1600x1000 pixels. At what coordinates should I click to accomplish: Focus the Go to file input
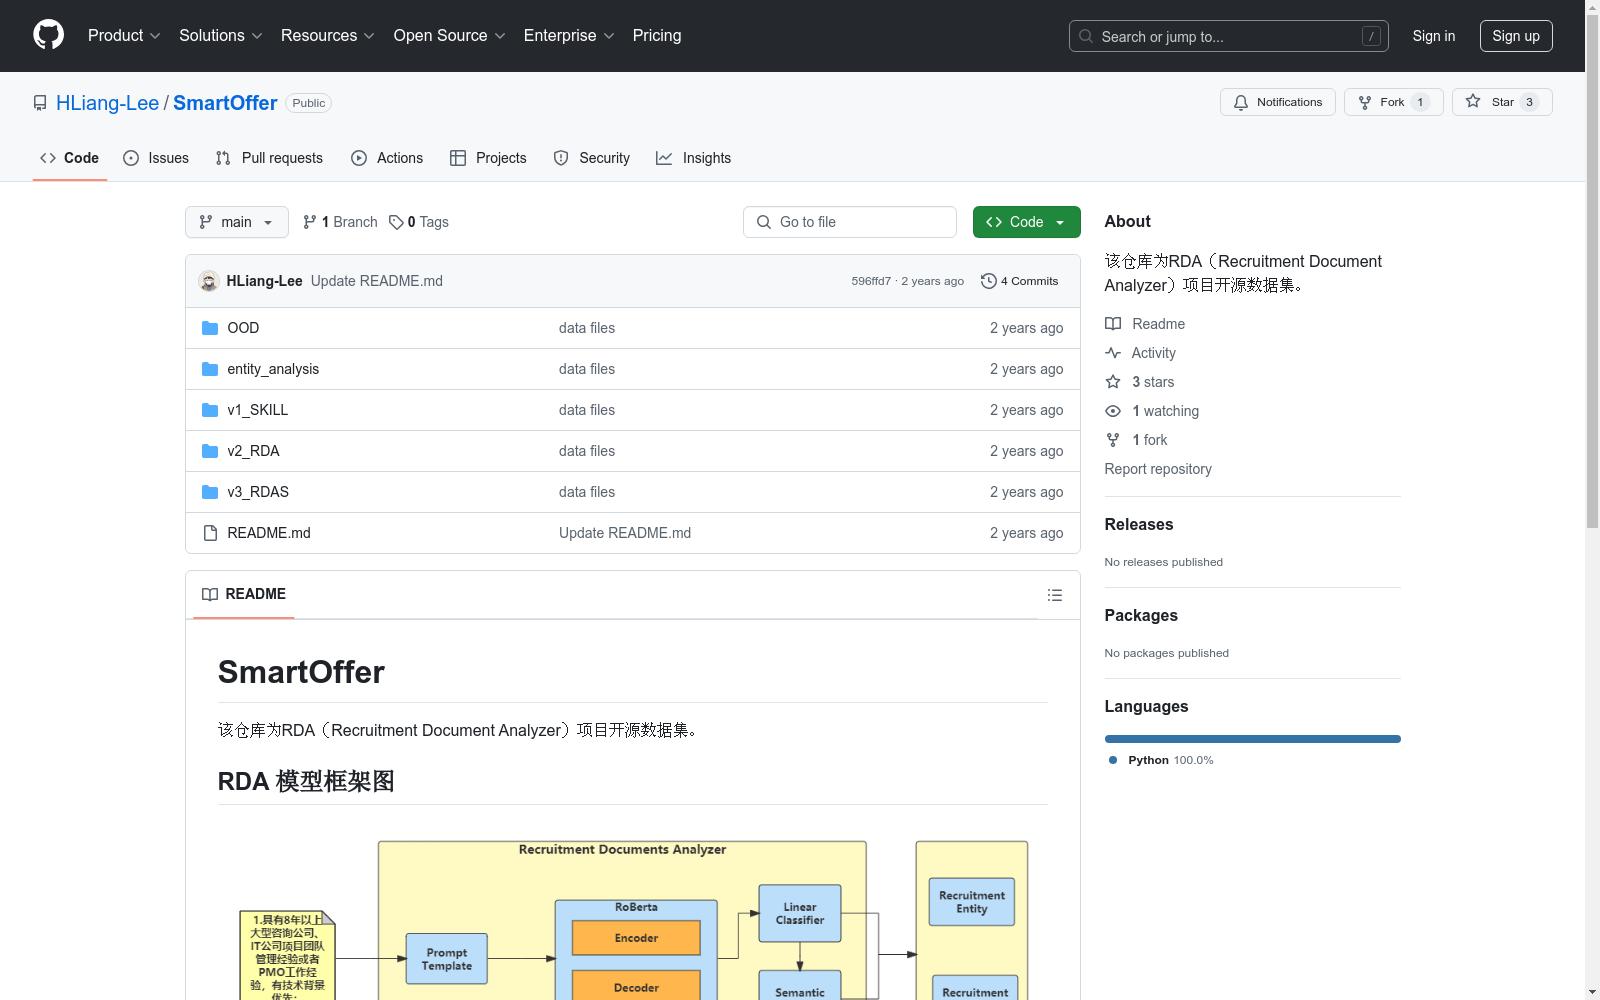850,222
